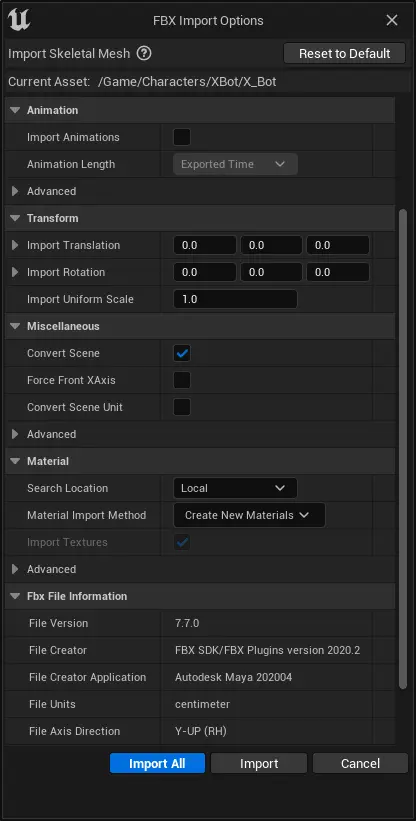Click the Convert Scene Unit label
The height and width of the screenshot is (821, 416).
pyautogui.click(x=75, y=407)
